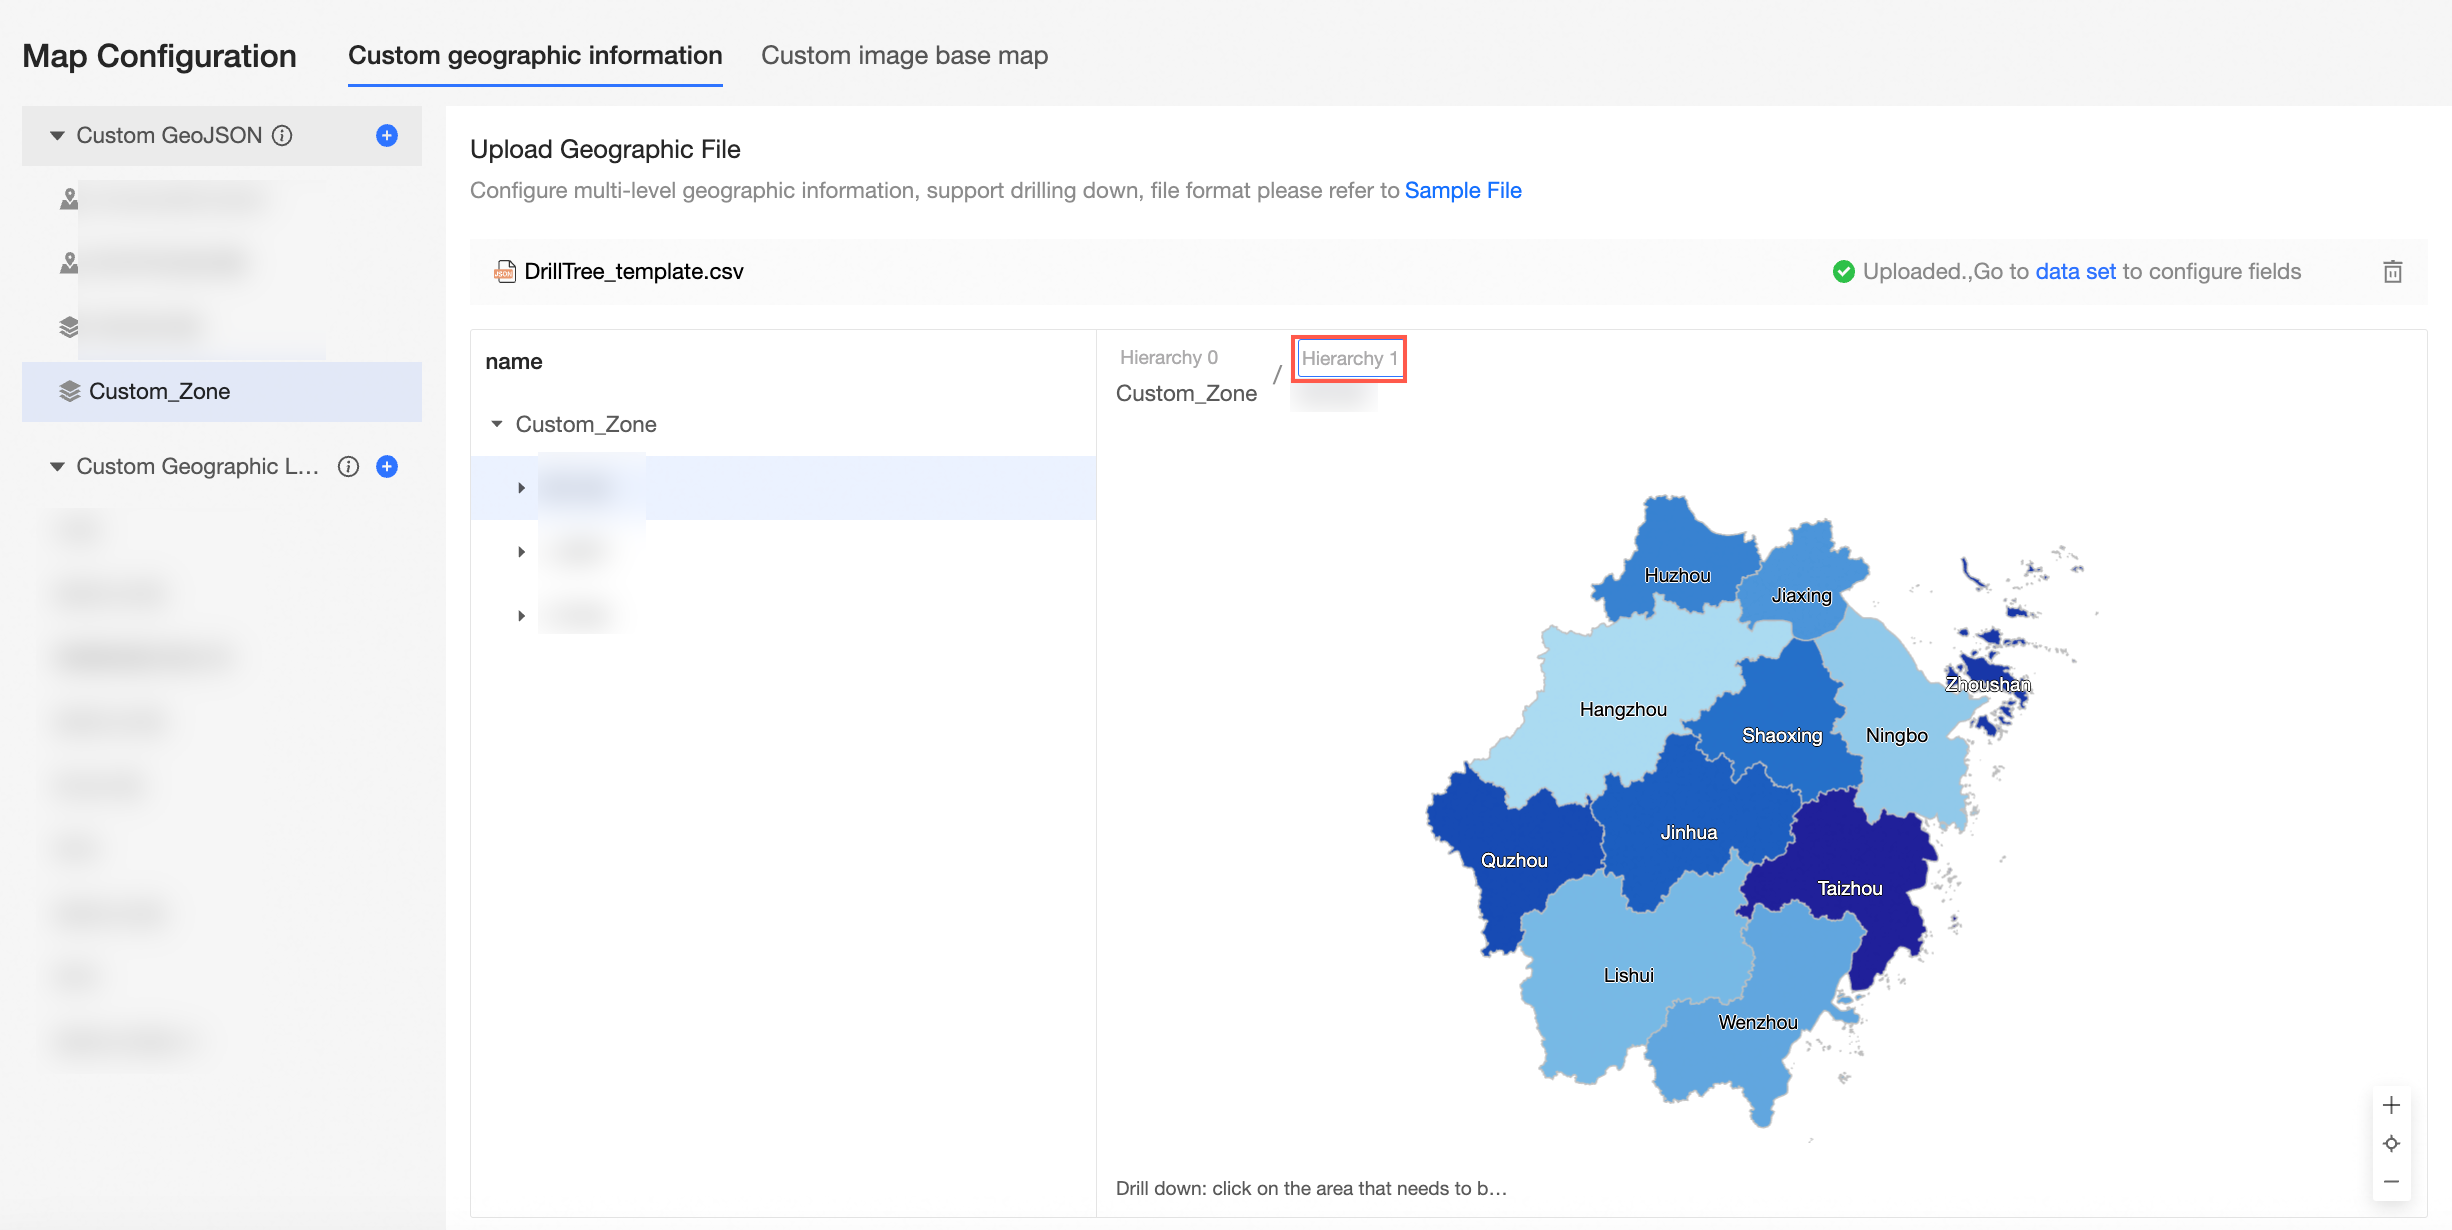Click the add Custom GeoJSON plus icon
This screenshot has width=2452, height=1230.
click(x=387, y=135)
